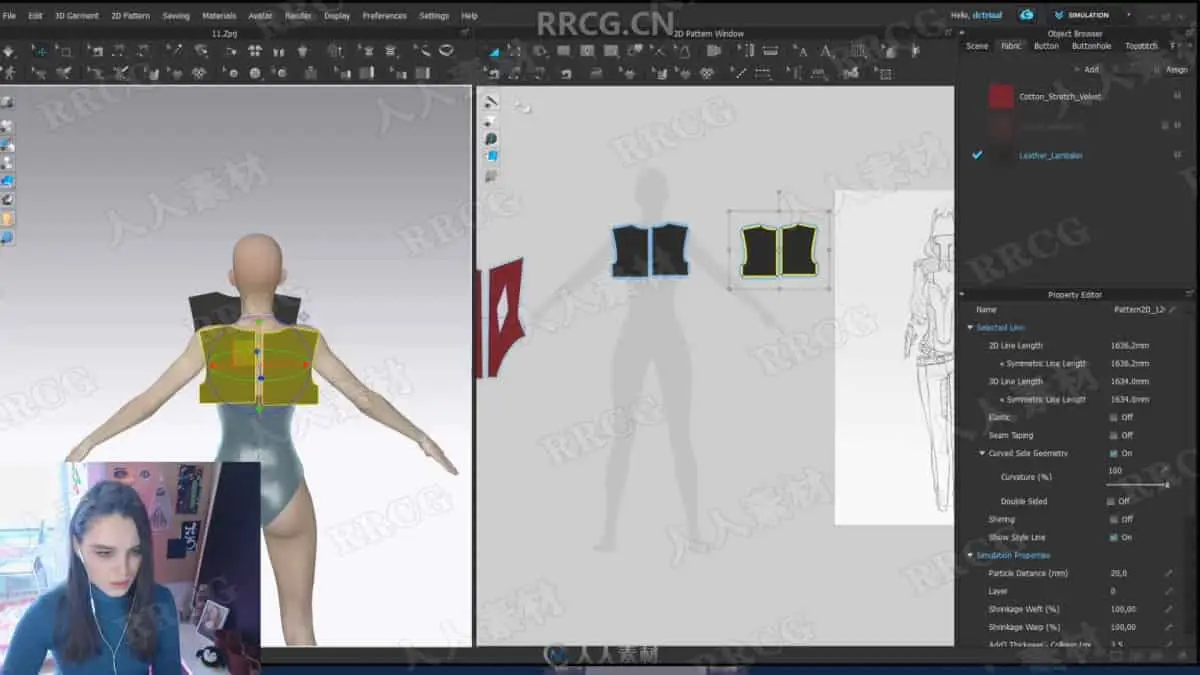Viewport: 1200px width, 675px height.
Task: Choose the Rectangle pattern tool in 2D toolbar
Action: click(x=565, y=51)
